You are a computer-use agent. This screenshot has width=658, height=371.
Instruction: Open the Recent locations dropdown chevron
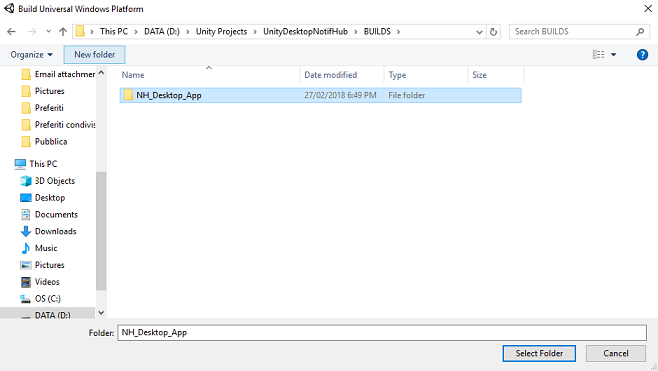point(48,31)
